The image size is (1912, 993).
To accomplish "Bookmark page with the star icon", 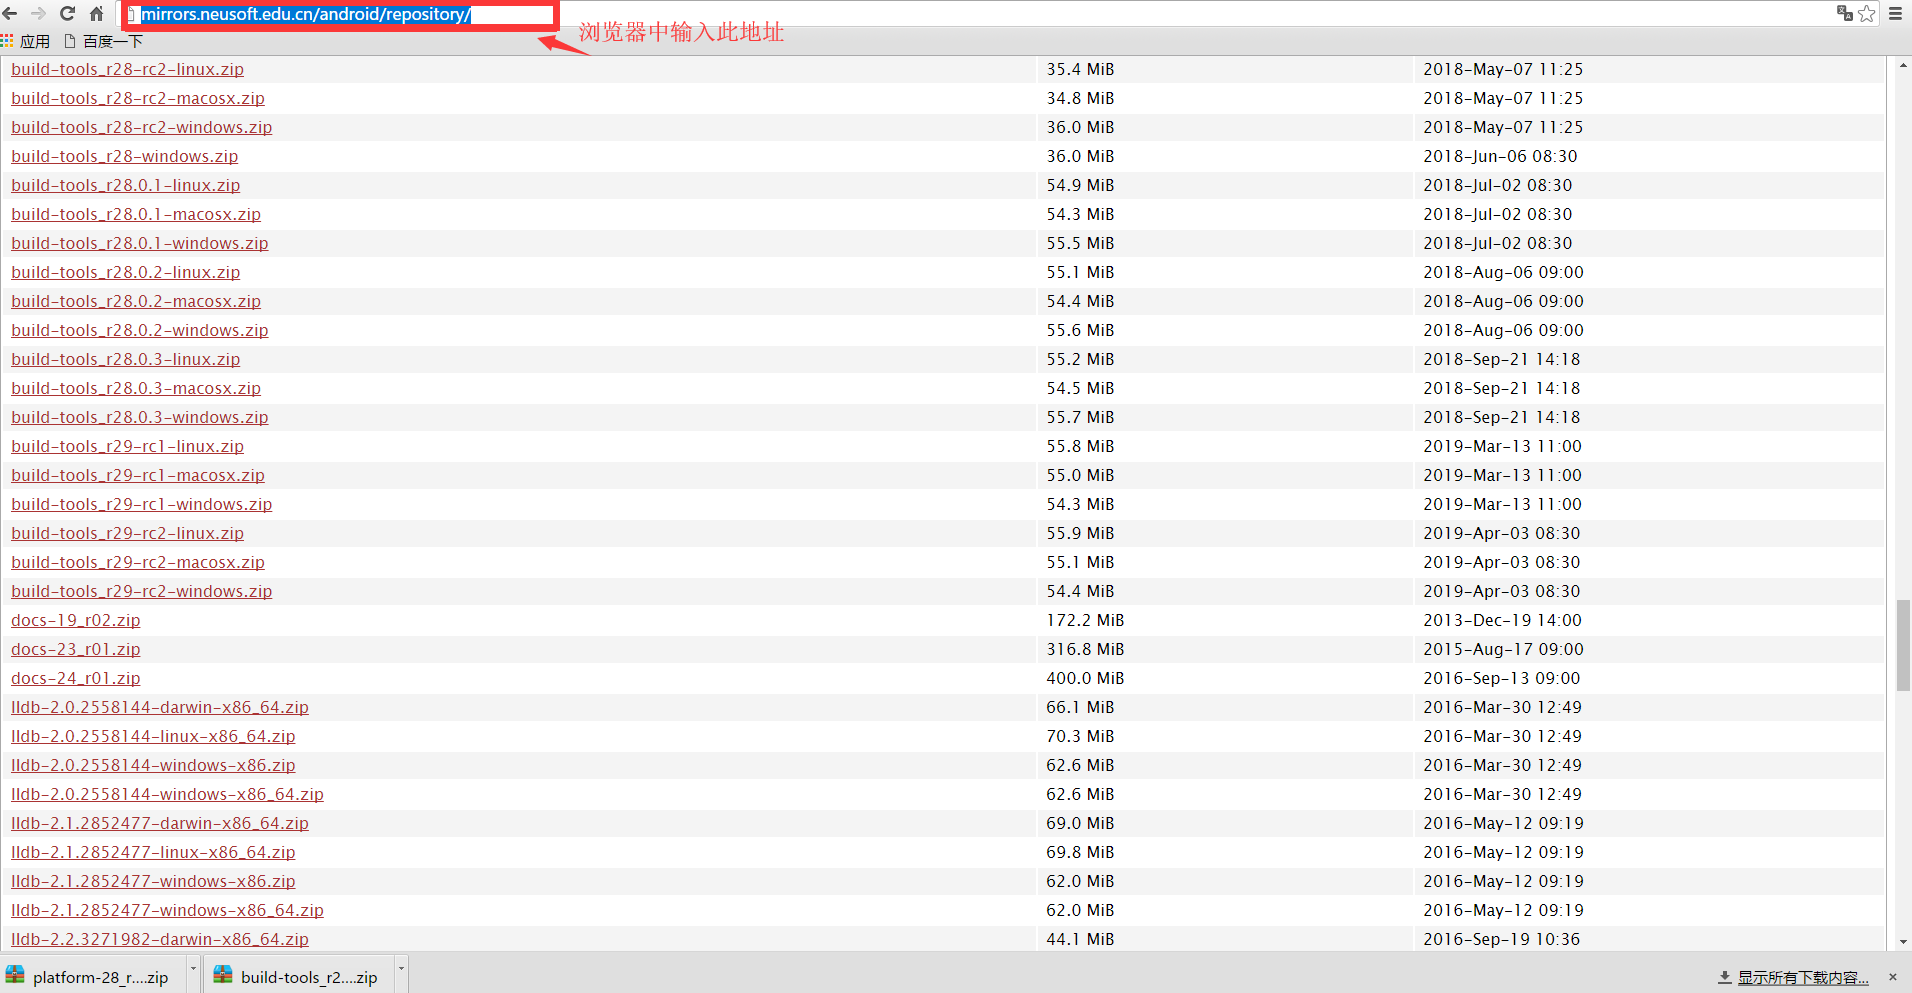I will point(1867,13).
